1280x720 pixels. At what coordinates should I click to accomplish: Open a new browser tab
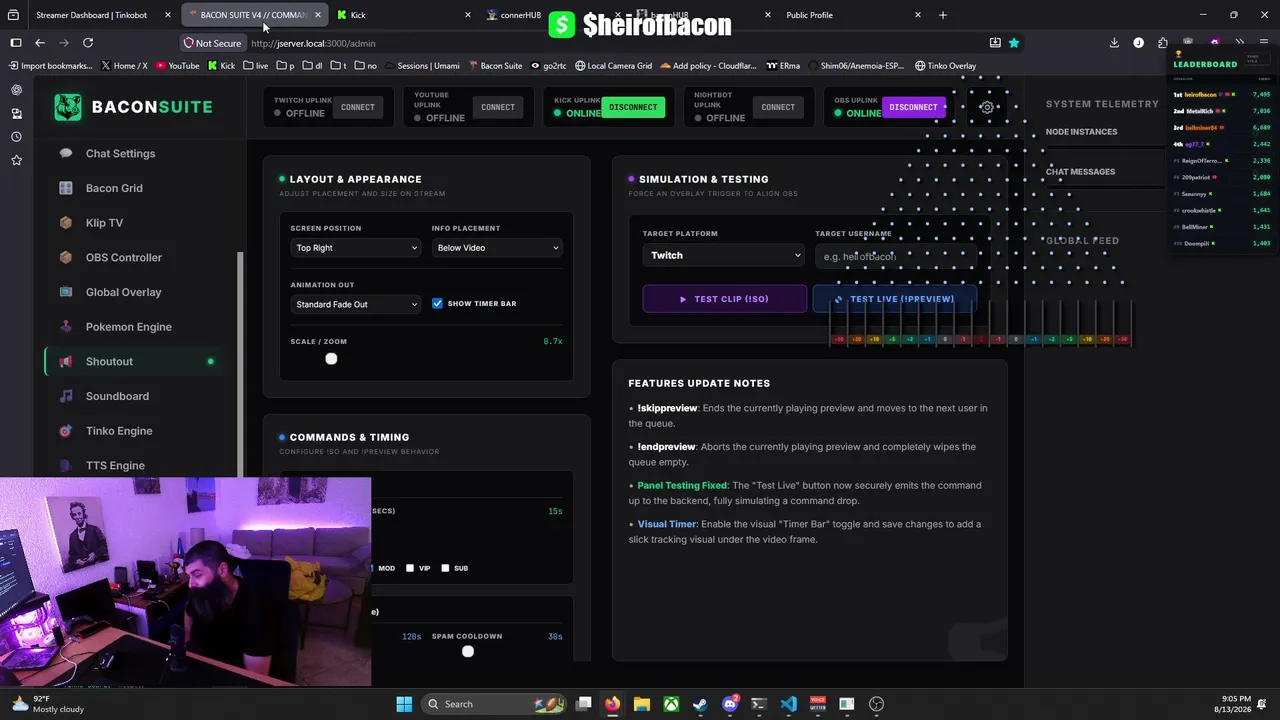pyautogui.click(x=943, y=15)
